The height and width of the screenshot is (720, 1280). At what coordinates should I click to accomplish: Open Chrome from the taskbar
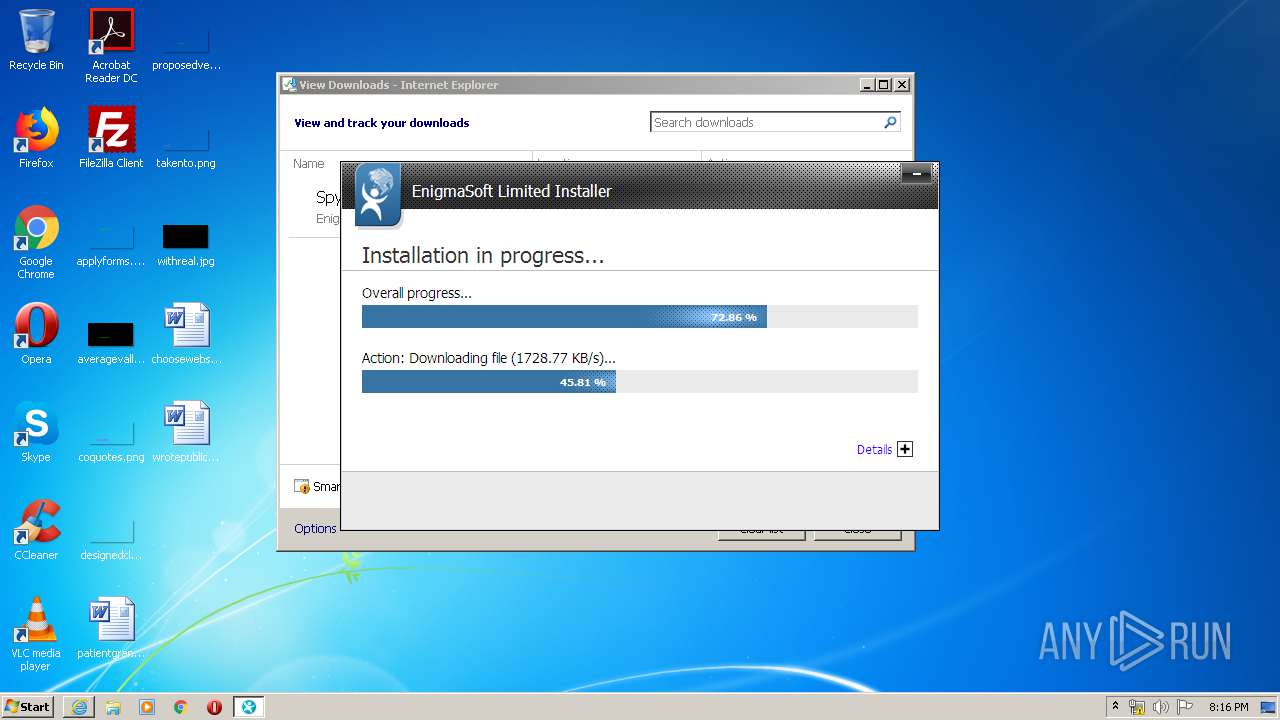[x=181, y=707]
